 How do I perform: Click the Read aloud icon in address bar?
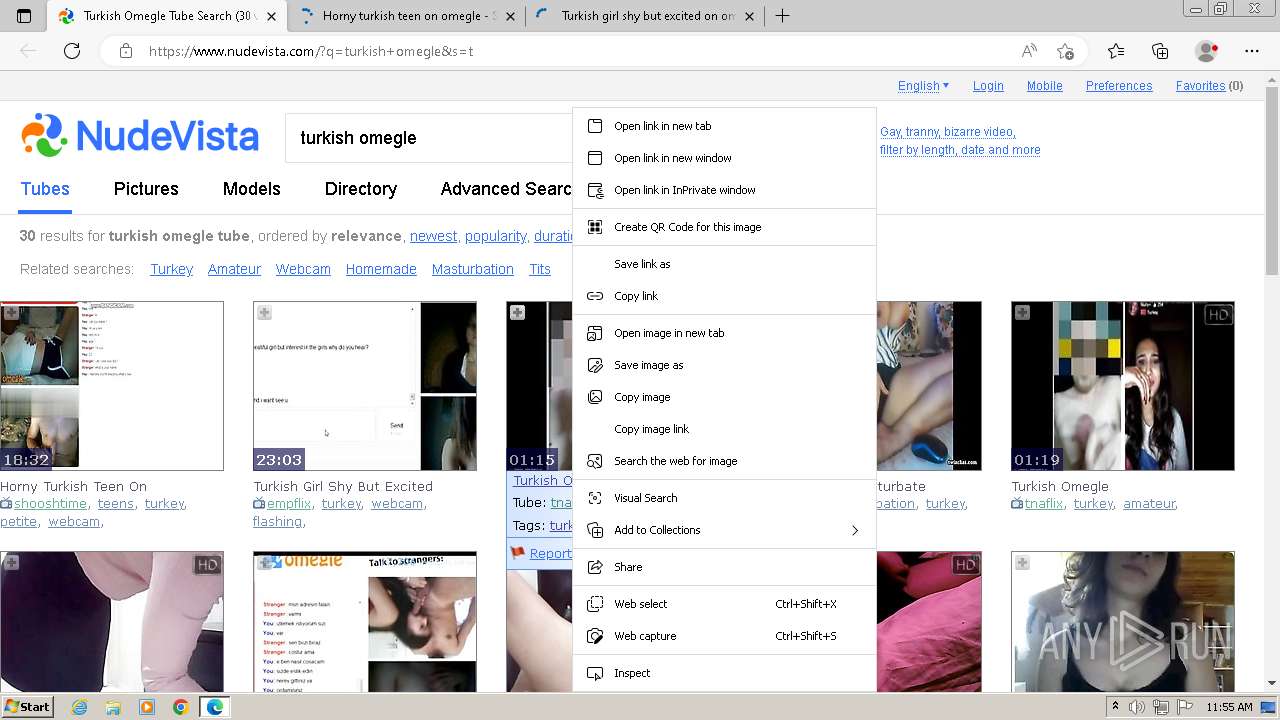click(1029, 51)
